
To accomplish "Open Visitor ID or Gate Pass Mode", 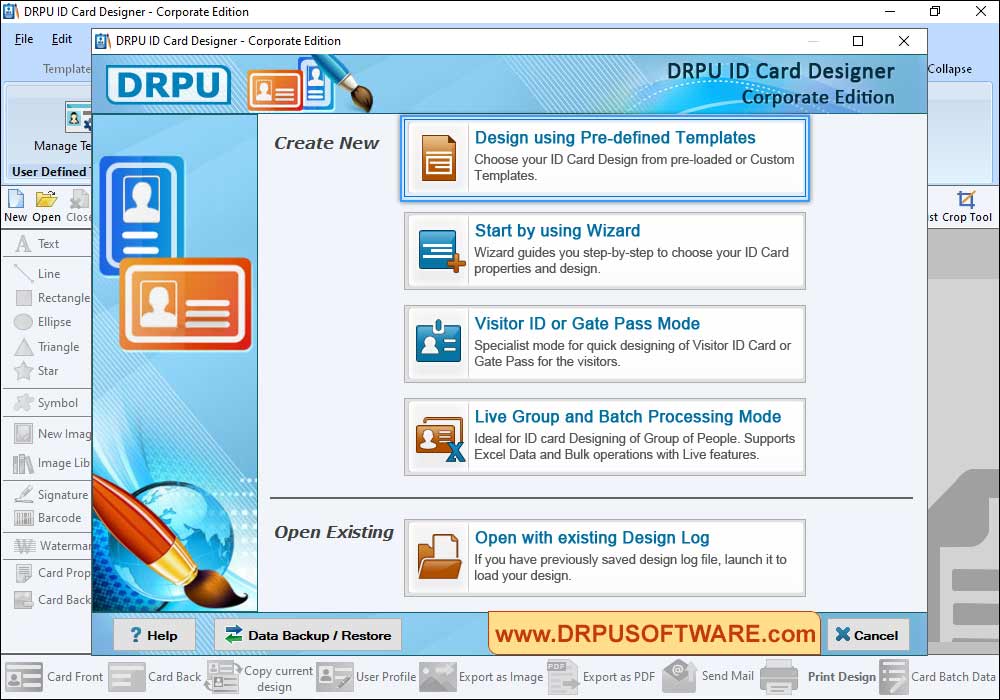I will (605, 344).
